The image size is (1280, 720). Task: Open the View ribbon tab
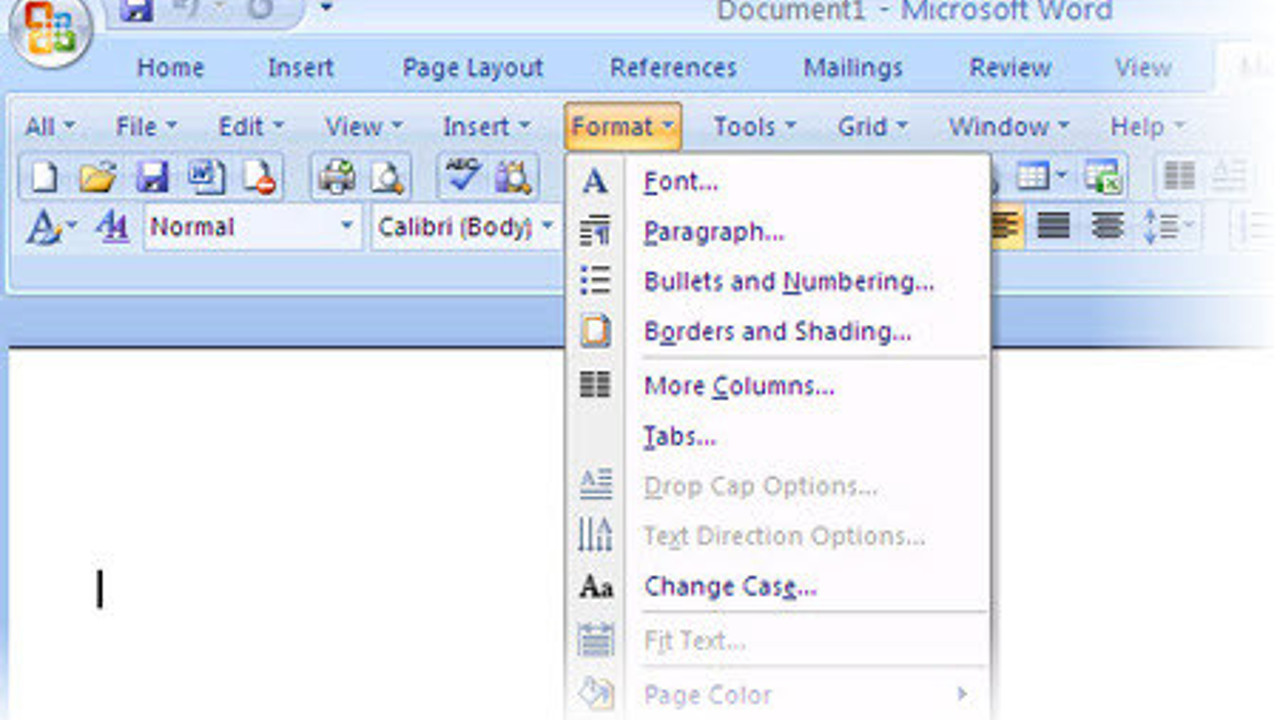point(1143,68)
